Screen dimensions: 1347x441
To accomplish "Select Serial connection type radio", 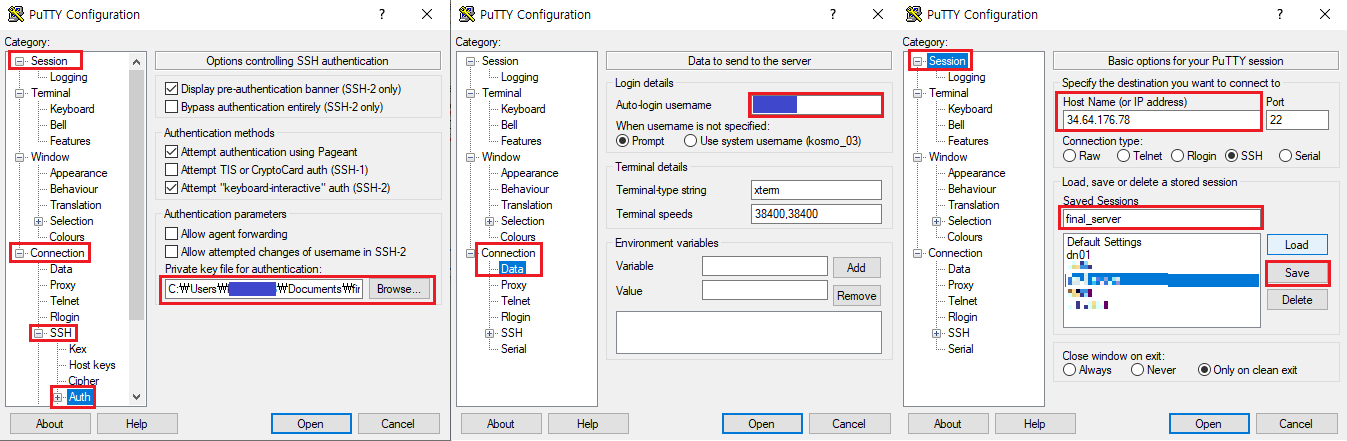I will tap(1285, 156).
